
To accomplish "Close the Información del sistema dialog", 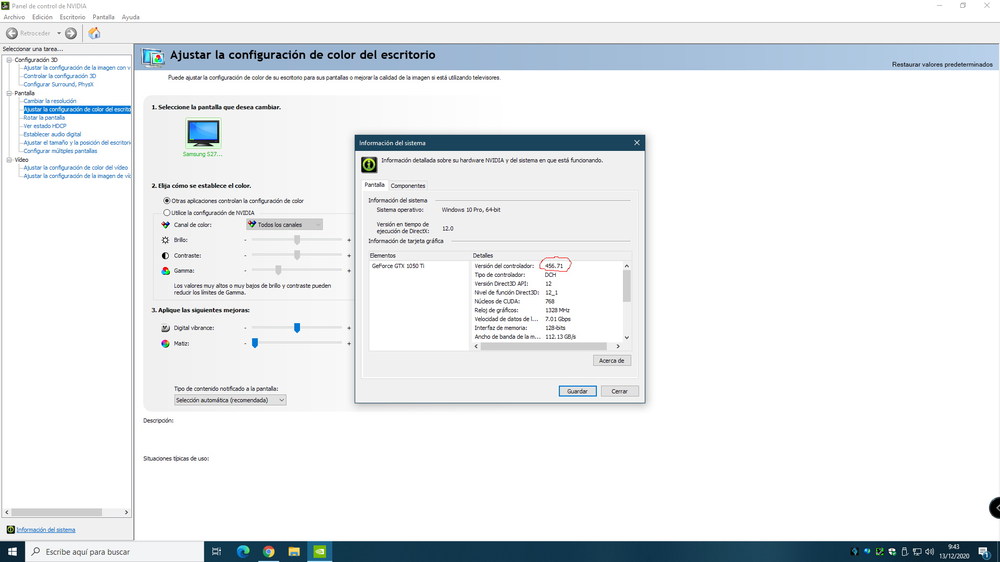I will [x=636, y=143].
